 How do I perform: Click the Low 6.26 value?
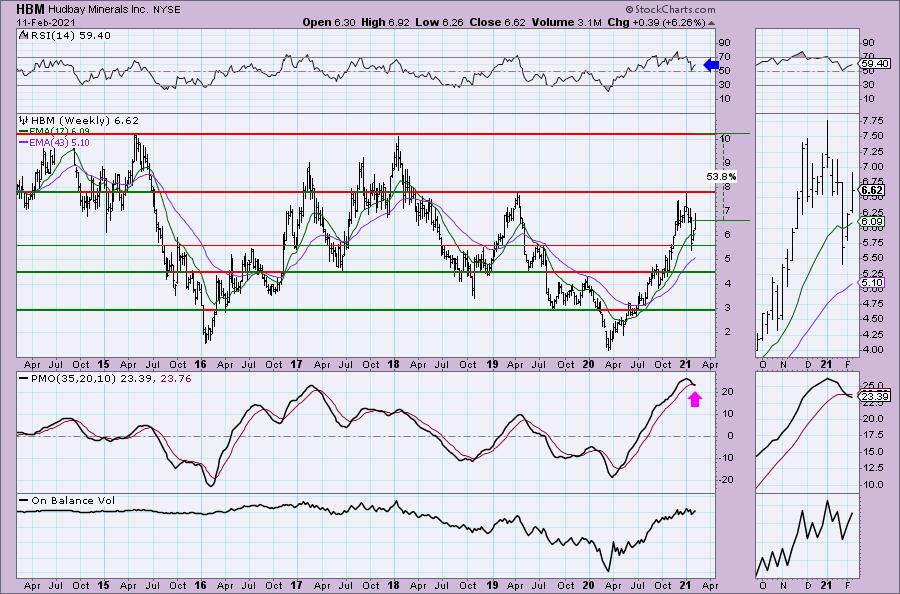click(439, 22)
